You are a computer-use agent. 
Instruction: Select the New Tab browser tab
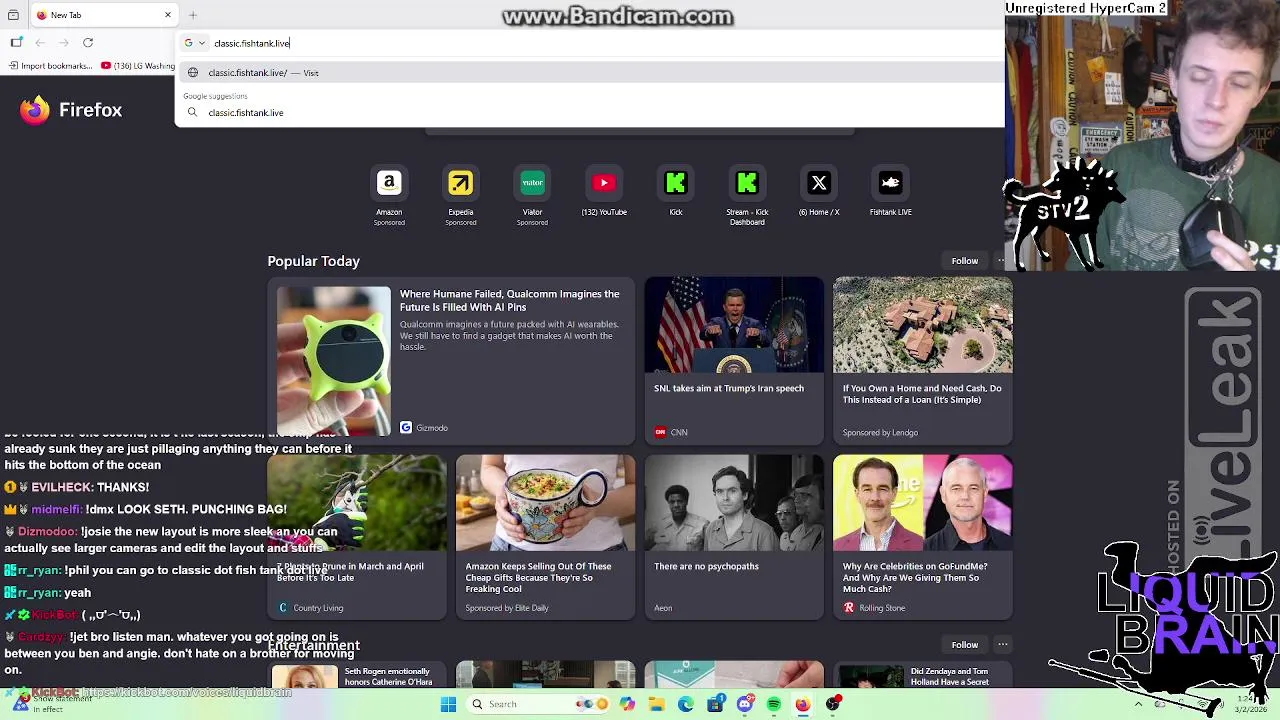tap(103, 15)
